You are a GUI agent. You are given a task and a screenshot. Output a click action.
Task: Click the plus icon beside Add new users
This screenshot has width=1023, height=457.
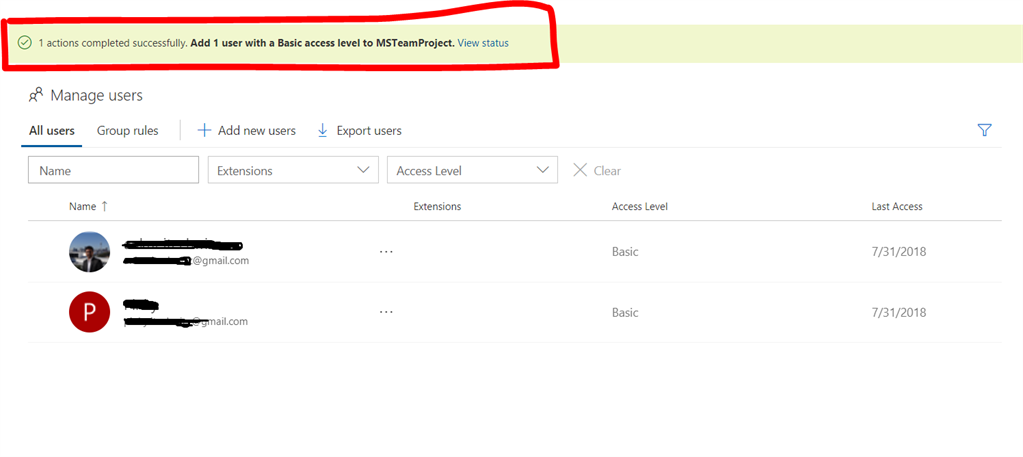click(x=204, y=131)
